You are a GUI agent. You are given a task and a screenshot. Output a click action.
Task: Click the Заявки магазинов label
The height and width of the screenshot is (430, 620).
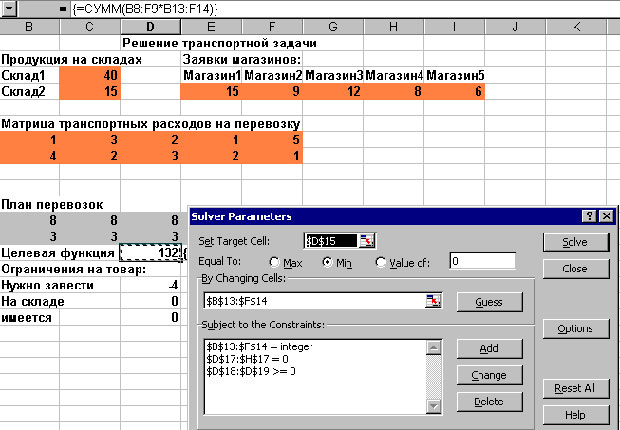[242, 59]
